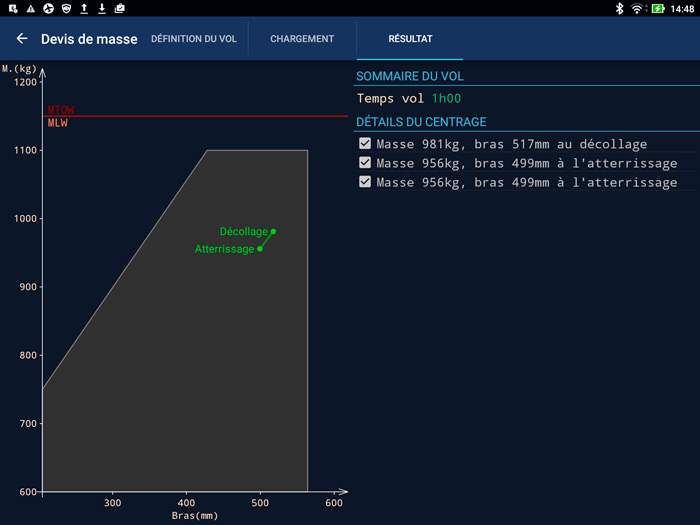This screenshot has height=525, width=700.
Task: Tap the download arrow notification icon
Action: point(102,8)
